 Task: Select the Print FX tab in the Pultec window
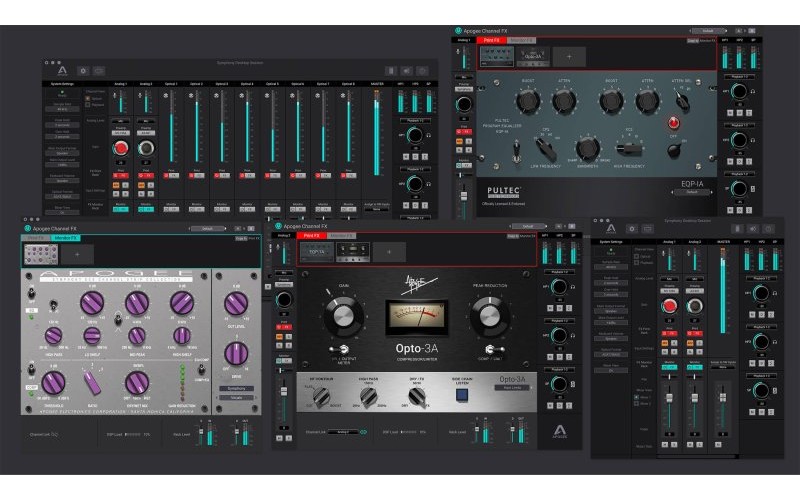[492, 40]
